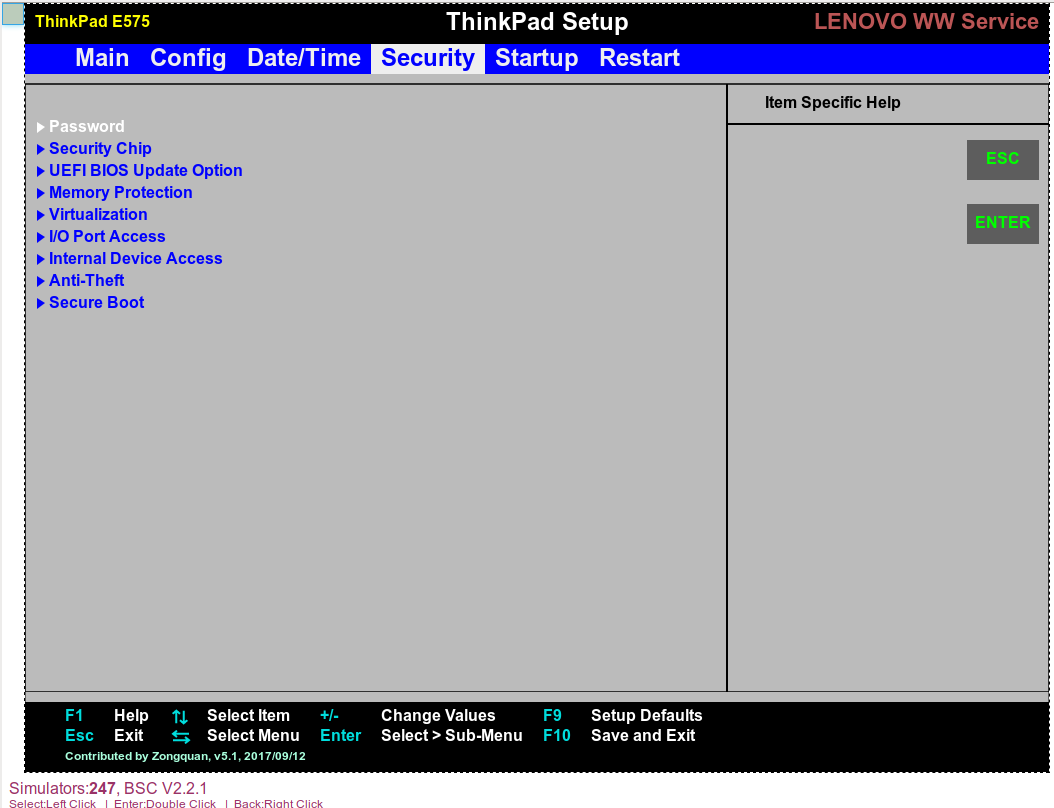Image resolution: width=1054 pixels, height=808 pixels.
Task: Click arrow beside UEFI BIOS Update Option
Action: pyautogui.click(x=40, y=171)
